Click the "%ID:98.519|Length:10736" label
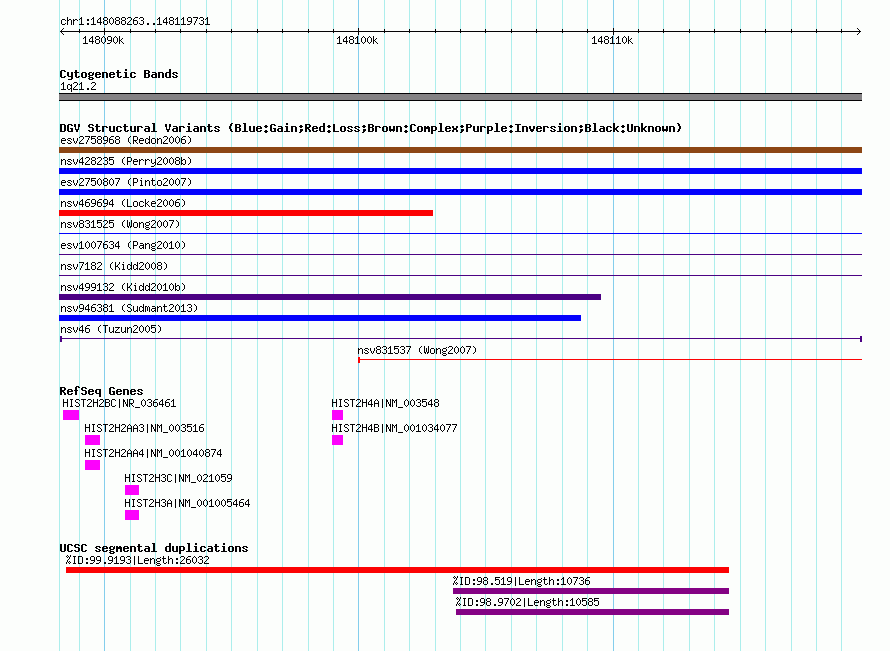This screenshot has width=890, height=651. point(522,581)
